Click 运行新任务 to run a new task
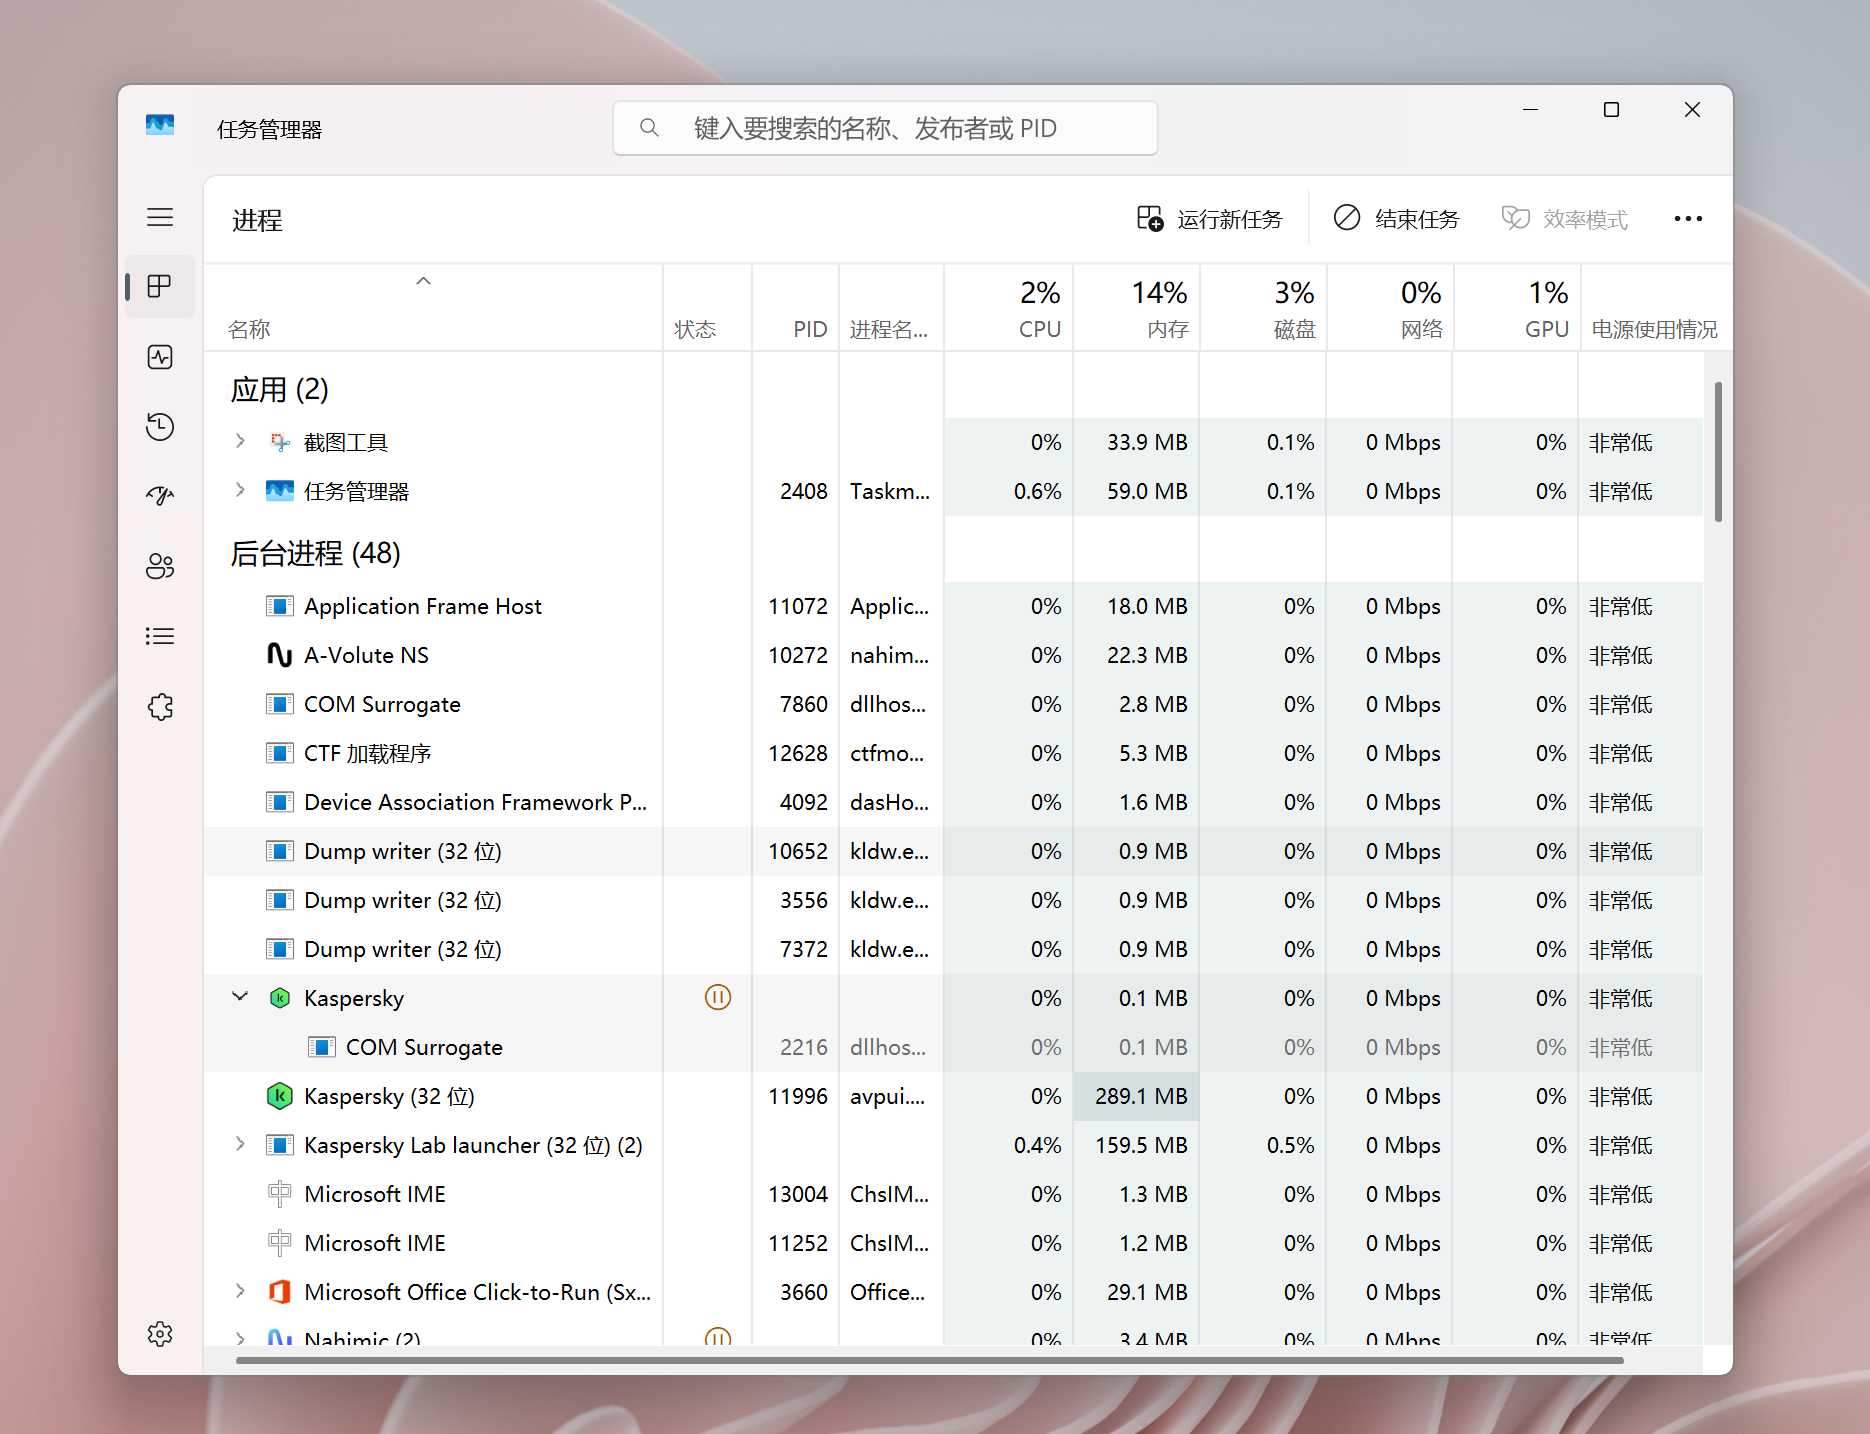Image resolution: width=1870 pixels, height=1434 pixels. [x=1210, y=219]
